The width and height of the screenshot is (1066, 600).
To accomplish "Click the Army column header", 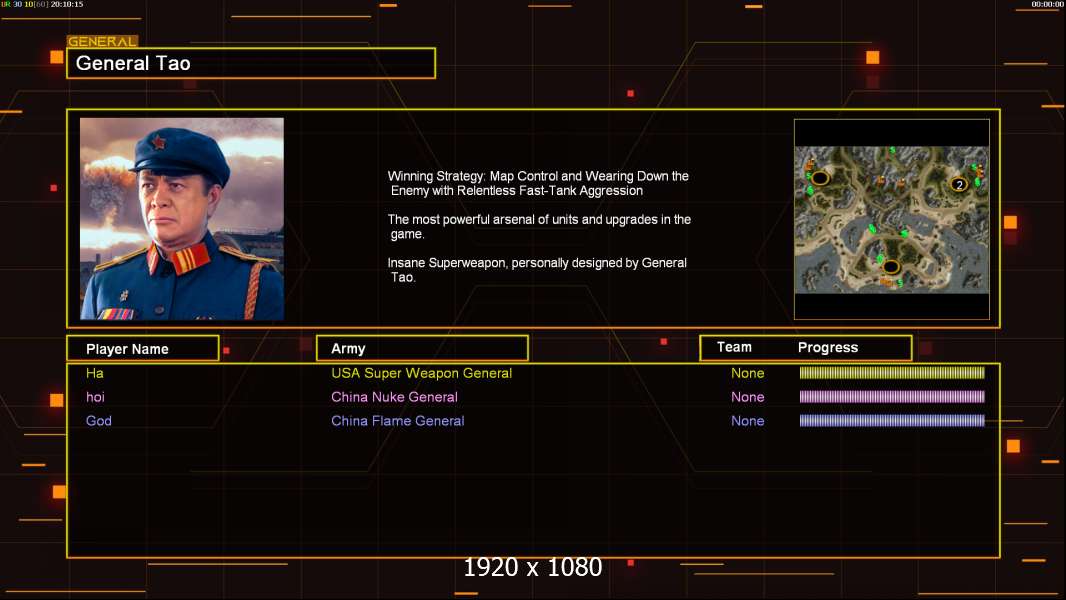I will 422,349.
